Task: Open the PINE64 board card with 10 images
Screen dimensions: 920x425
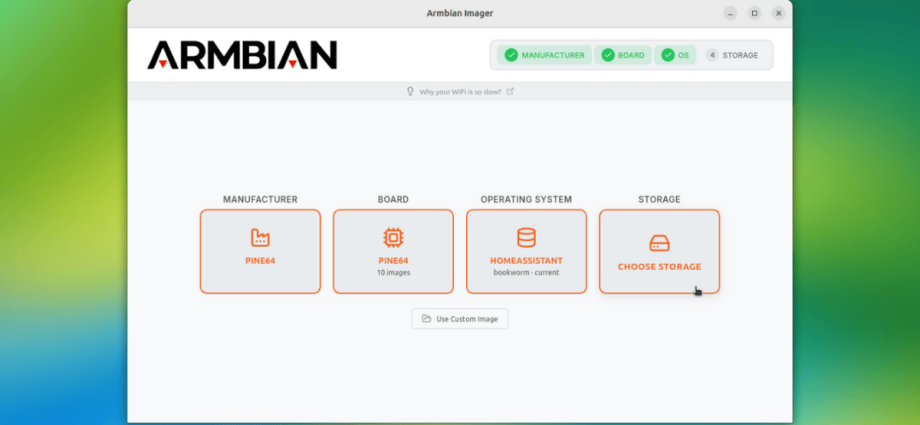Action: 393,251
